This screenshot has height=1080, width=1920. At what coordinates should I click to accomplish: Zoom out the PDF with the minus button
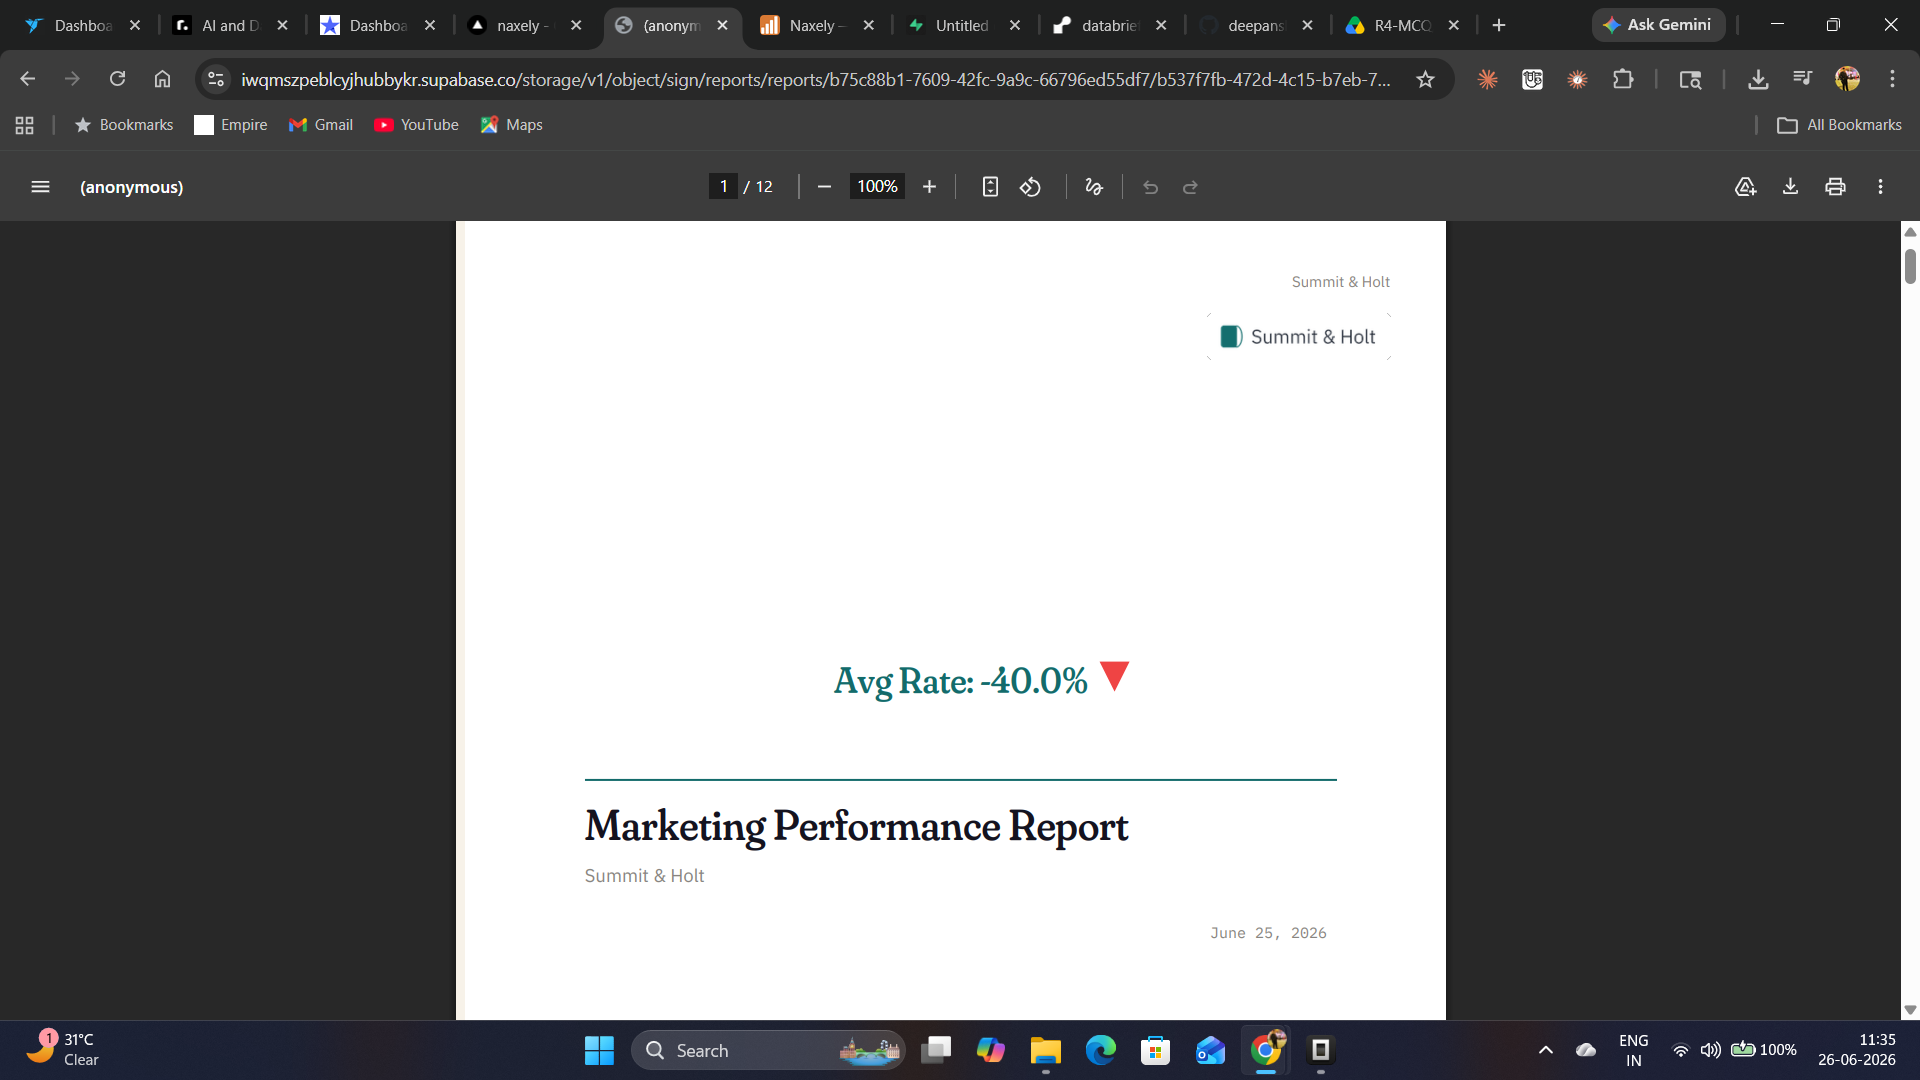[x=824, y=187]
